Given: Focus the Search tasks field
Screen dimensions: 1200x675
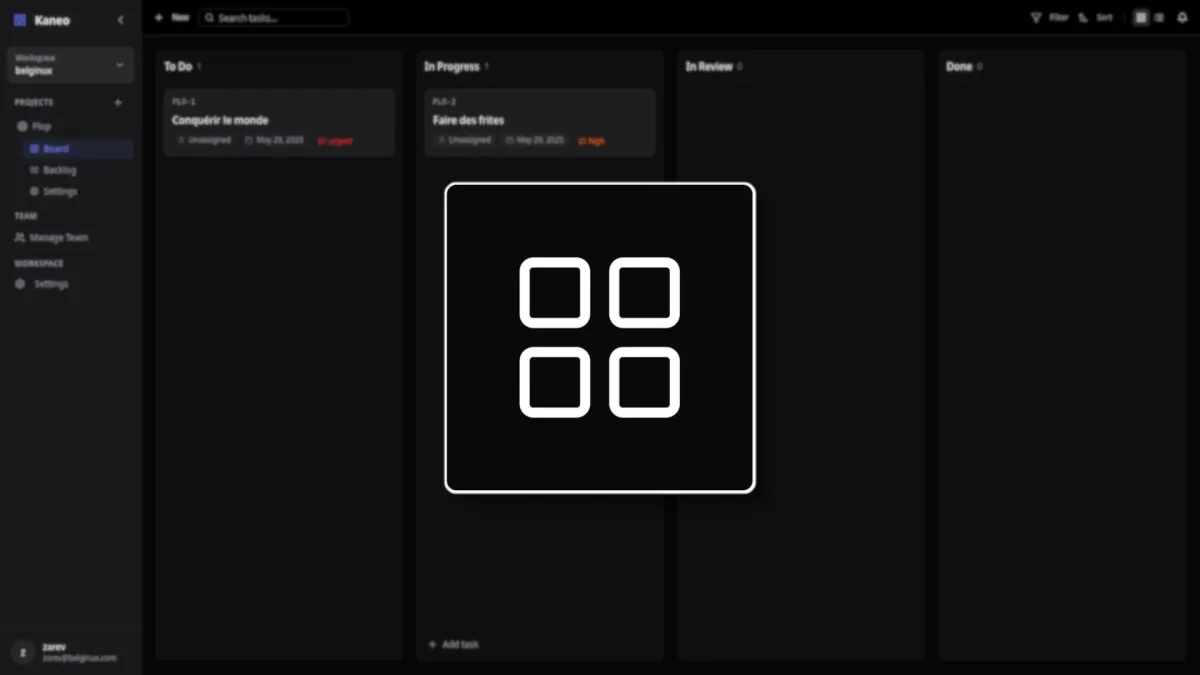Looking at the screenshot, I should point(274,17).
